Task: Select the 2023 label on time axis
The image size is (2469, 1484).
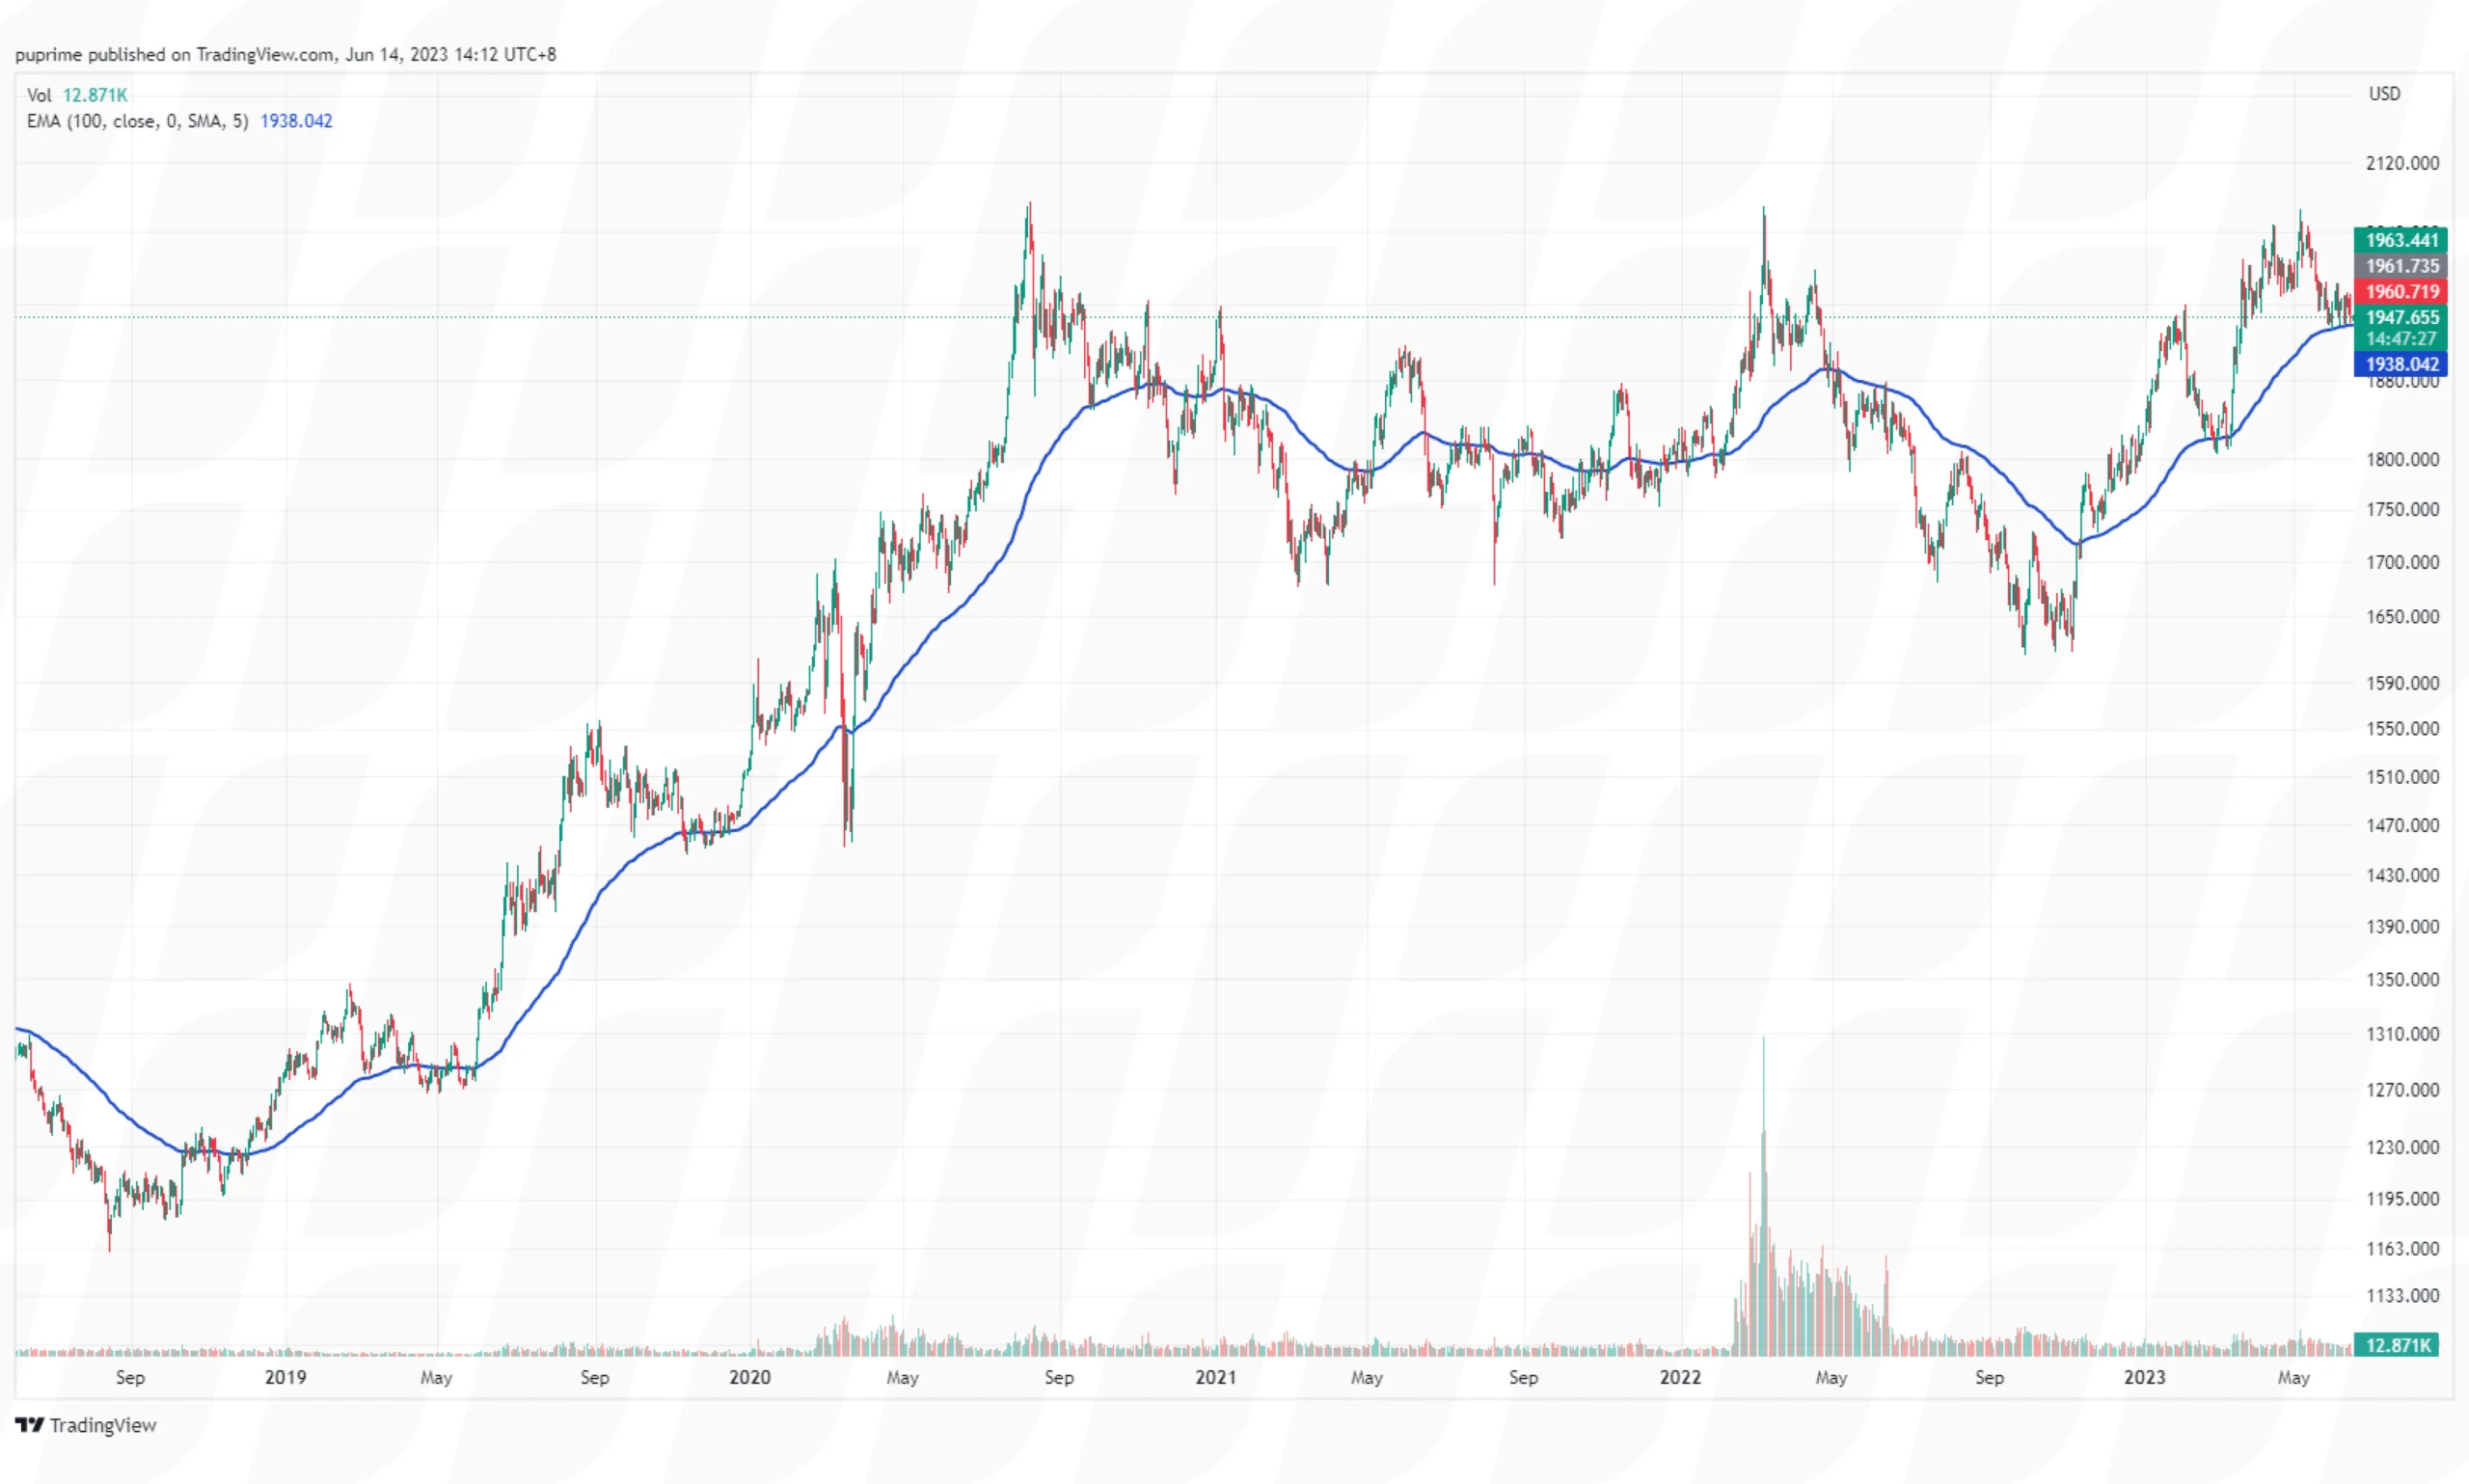Action: [x=2144, y=1377]
